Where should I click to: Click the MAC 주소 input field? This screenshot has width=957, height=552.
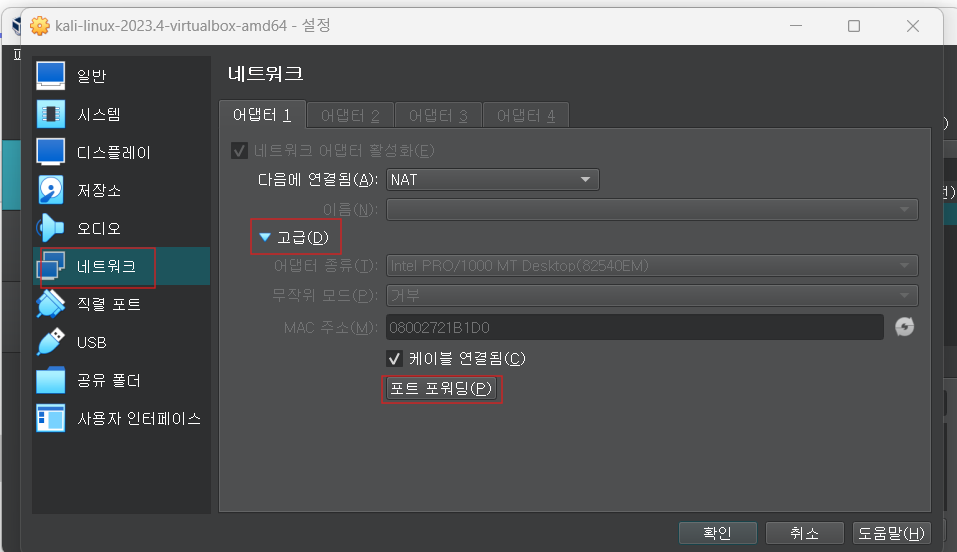(x=635, y=327)
